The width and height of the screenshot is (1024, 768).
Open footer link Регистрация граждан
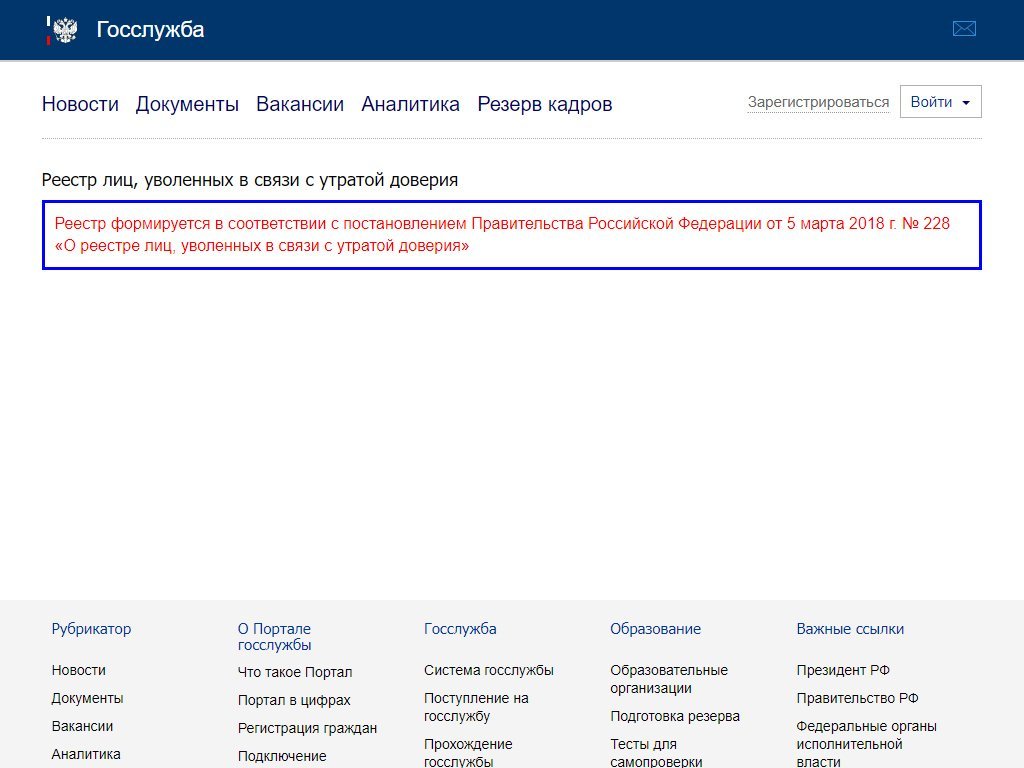307,728
